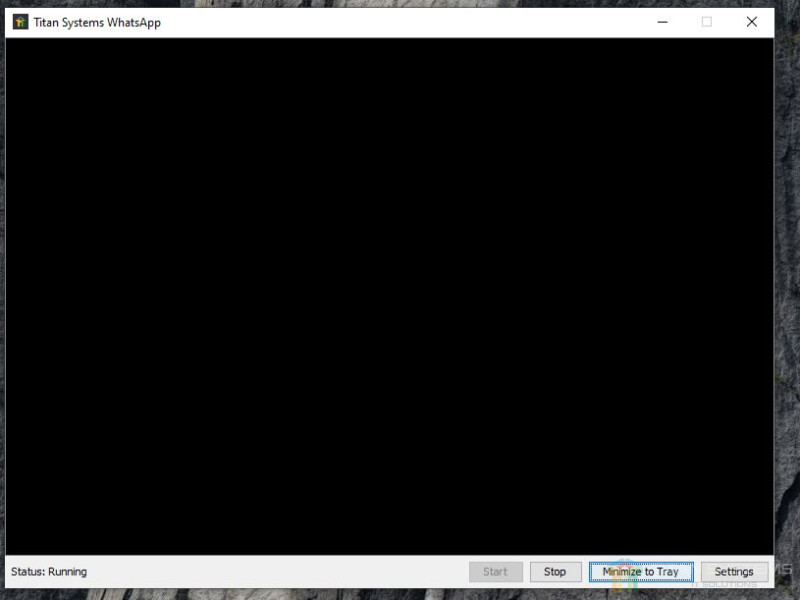Click the window title text "Titan Systems WhatsApp"
Screen dimensions: 800x600
[x=97, y=22]
